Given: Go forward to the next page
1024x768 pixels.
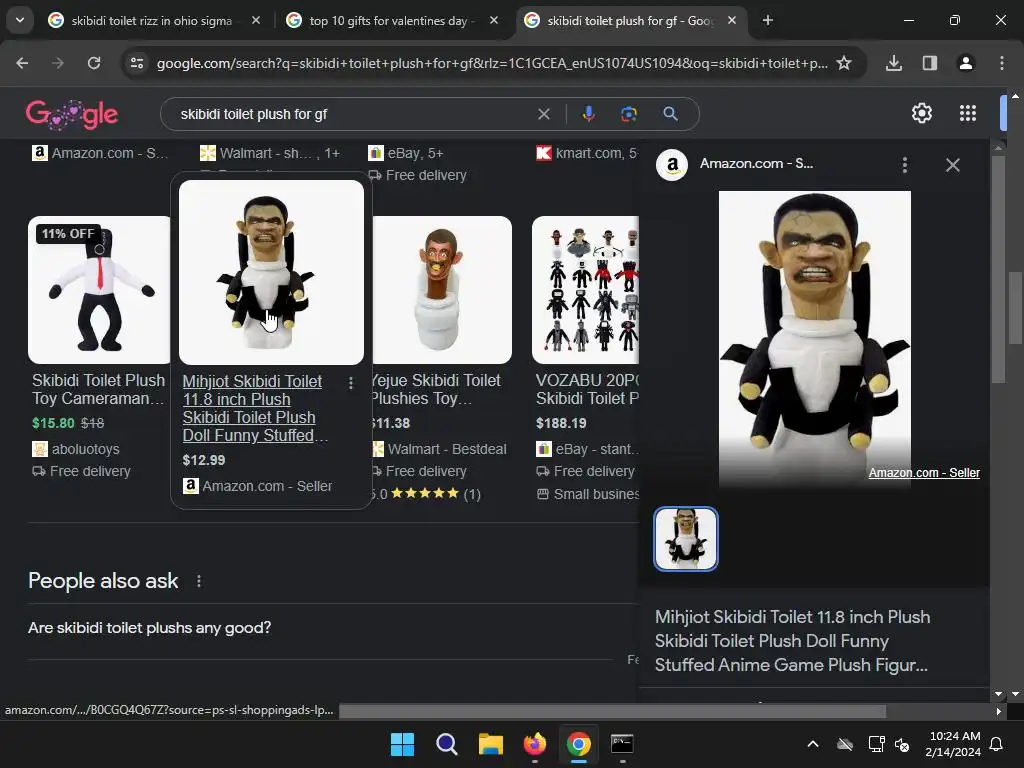Looking at the screenshot, I should (x=58, y=63).
